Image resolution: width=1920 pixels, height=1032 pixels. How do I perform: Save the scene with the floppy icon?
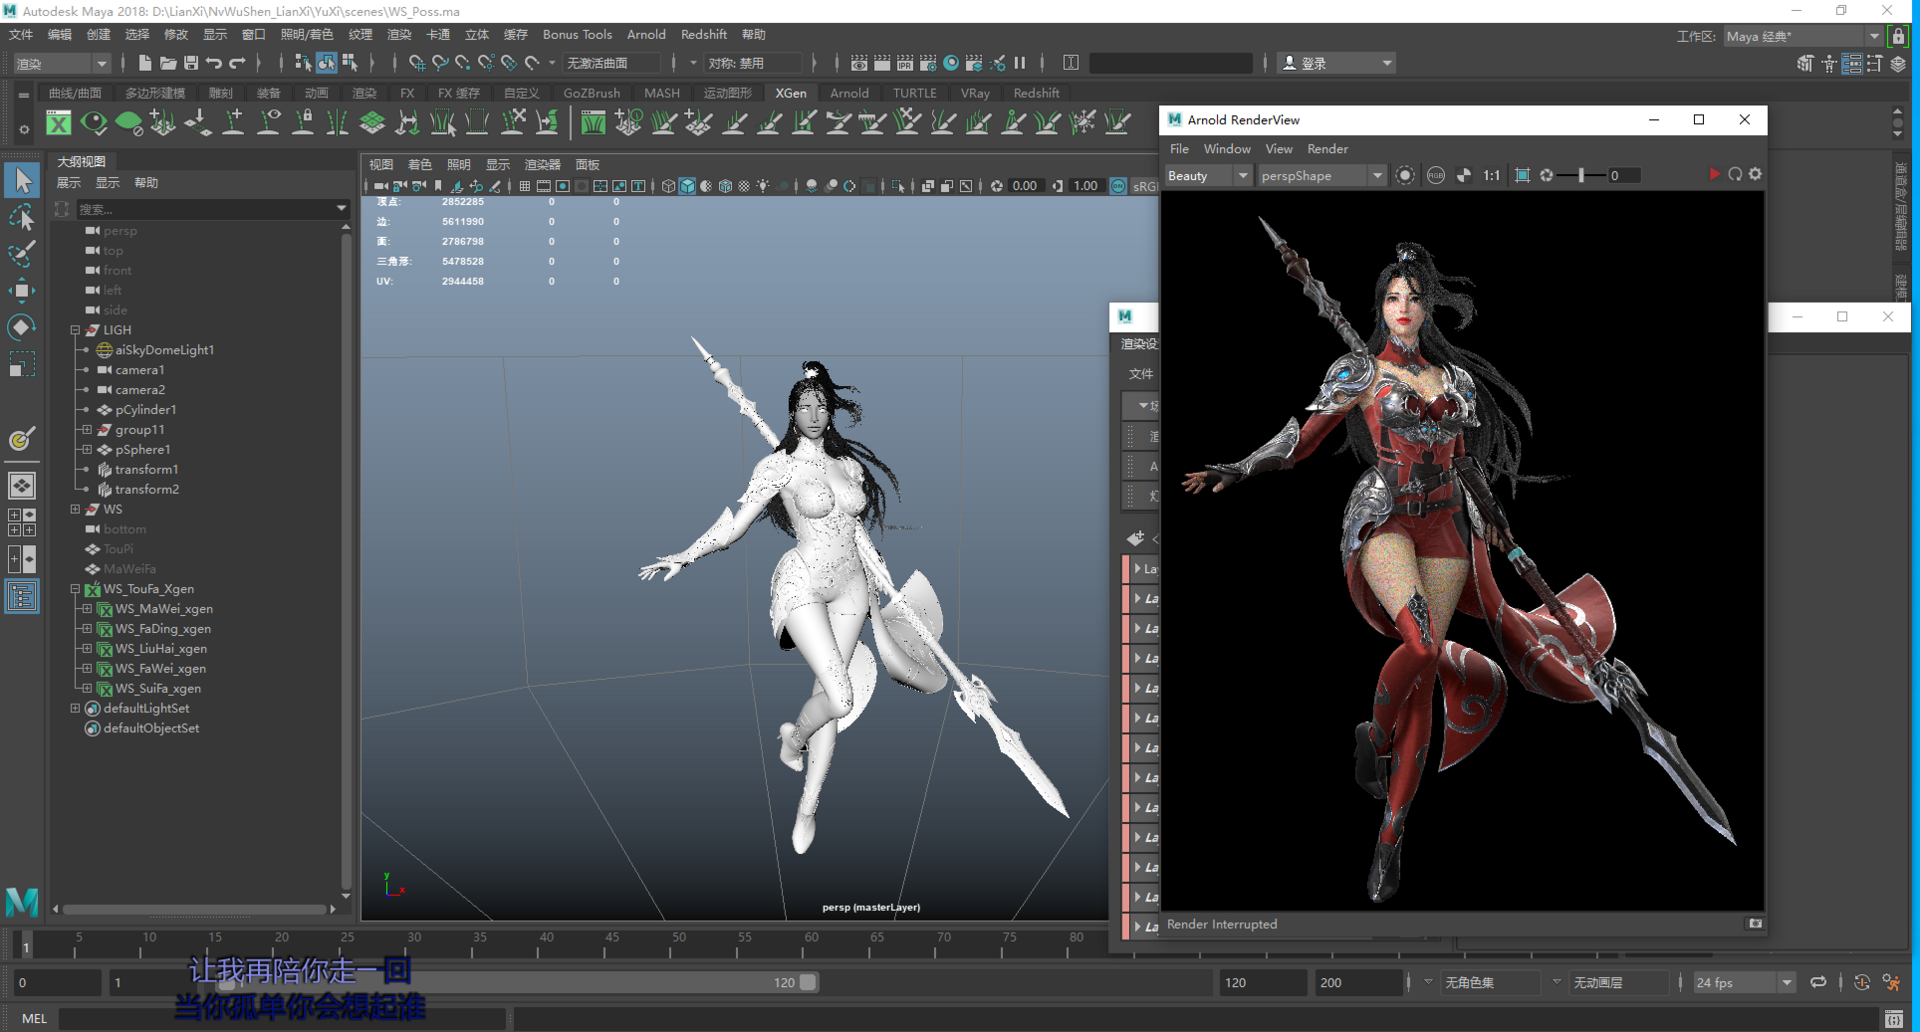(x=191, y=63)
